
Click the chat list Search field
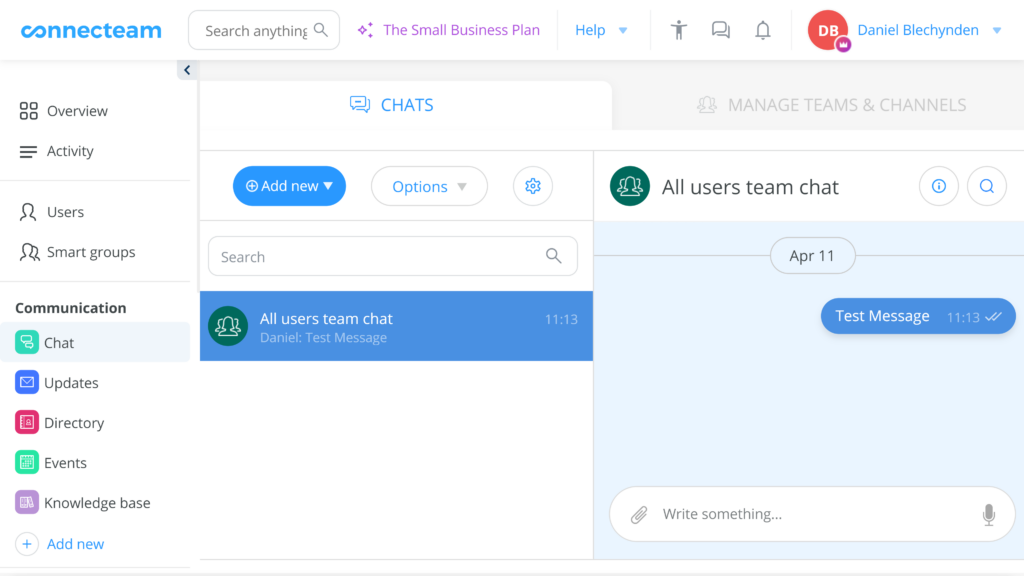pos(380,256)
